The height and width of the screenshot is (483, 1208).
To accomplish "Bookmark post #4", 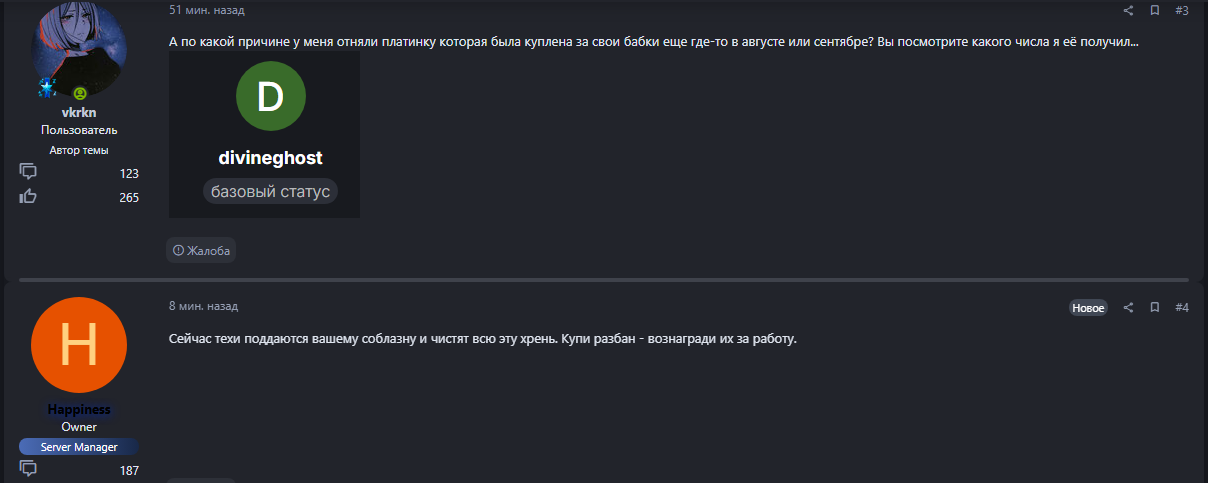I will pyautogui.click(x=1154, y=308).
